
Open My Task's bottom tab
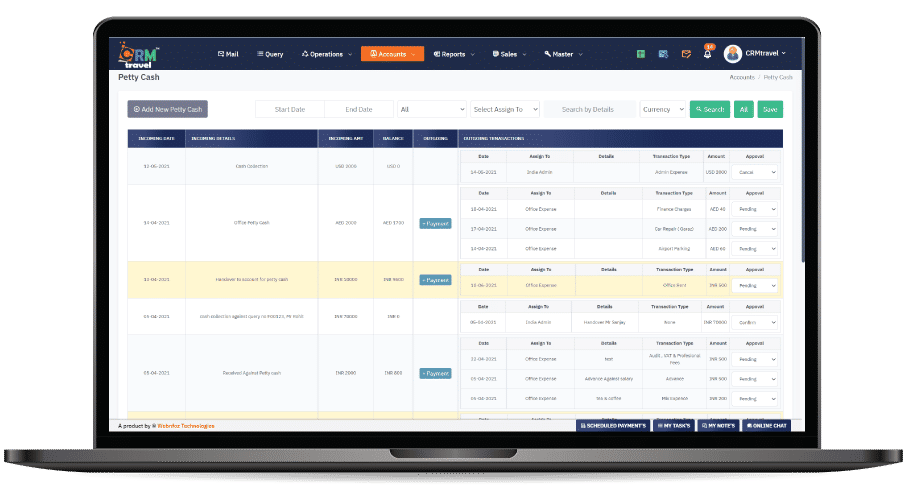click(674, 426)
